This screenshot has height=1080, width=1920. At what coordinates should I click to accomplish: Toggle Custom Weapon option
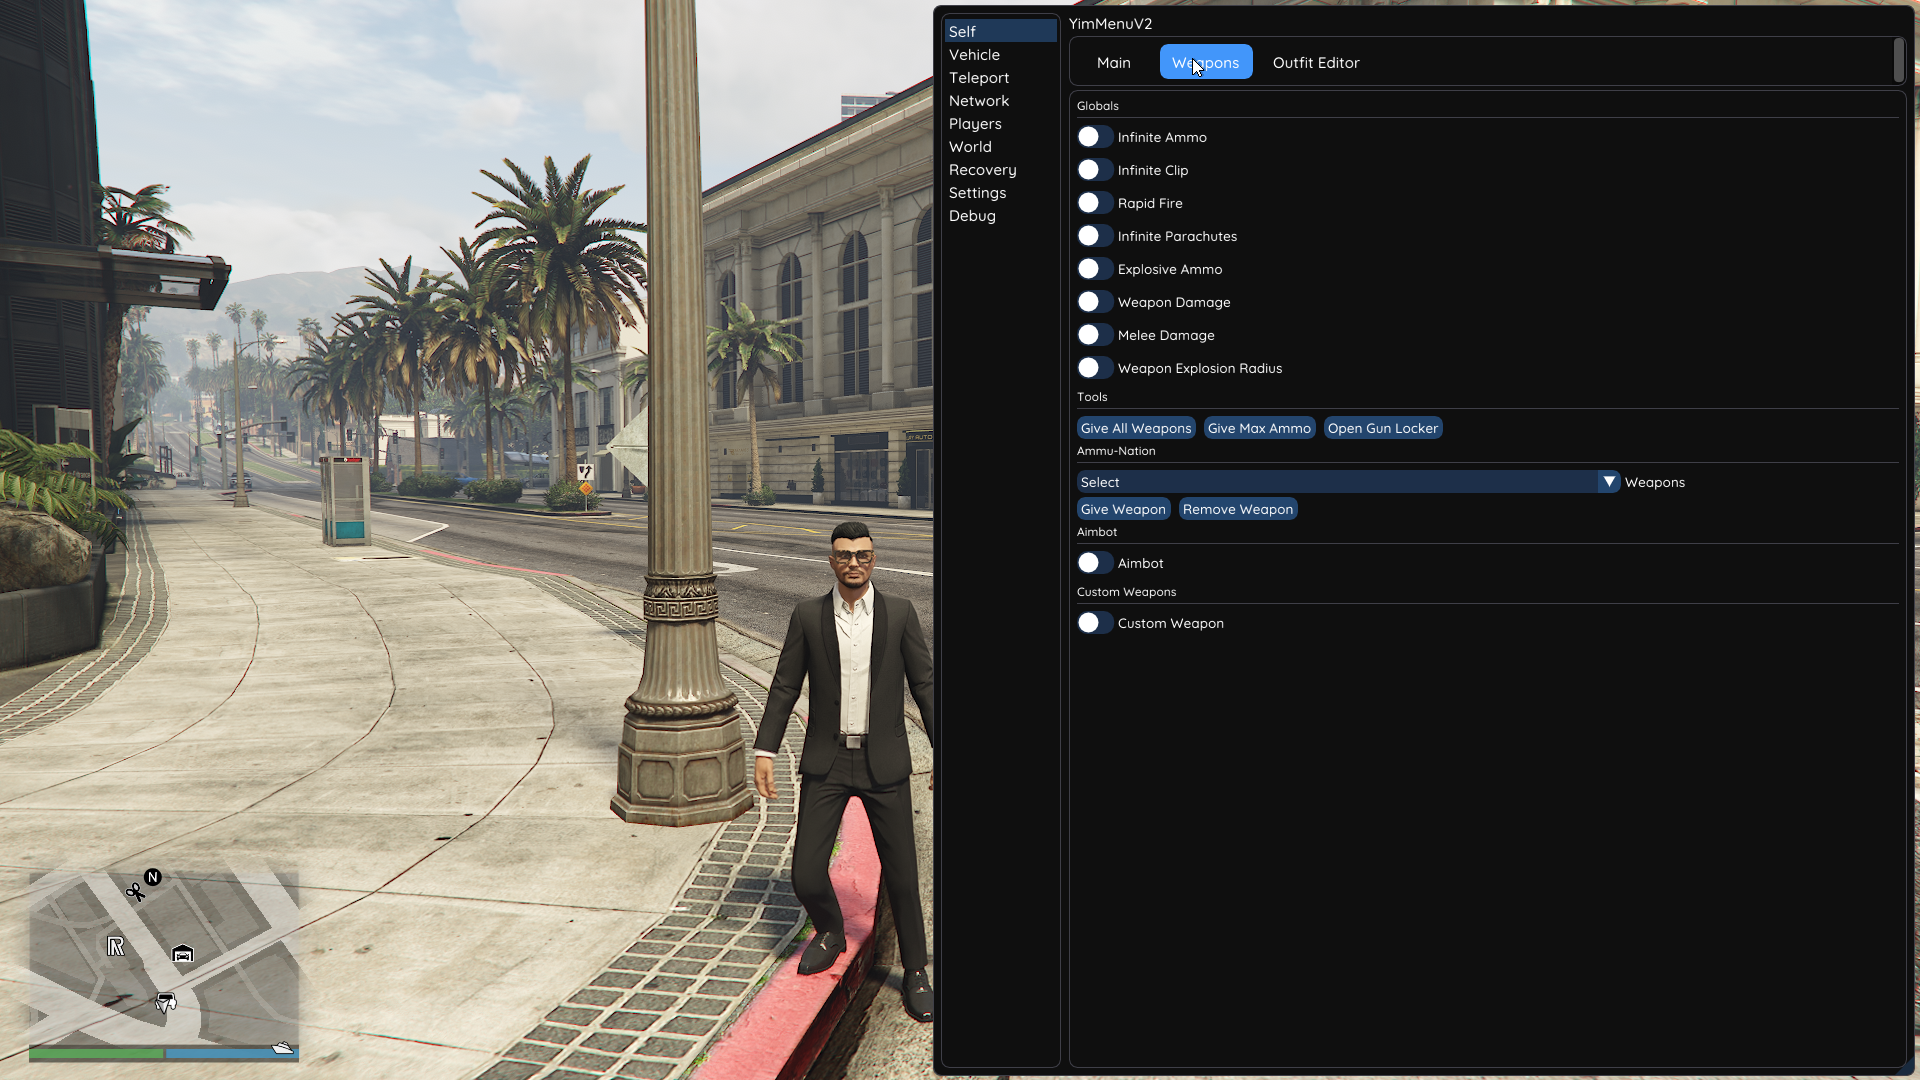[1095, 623]
